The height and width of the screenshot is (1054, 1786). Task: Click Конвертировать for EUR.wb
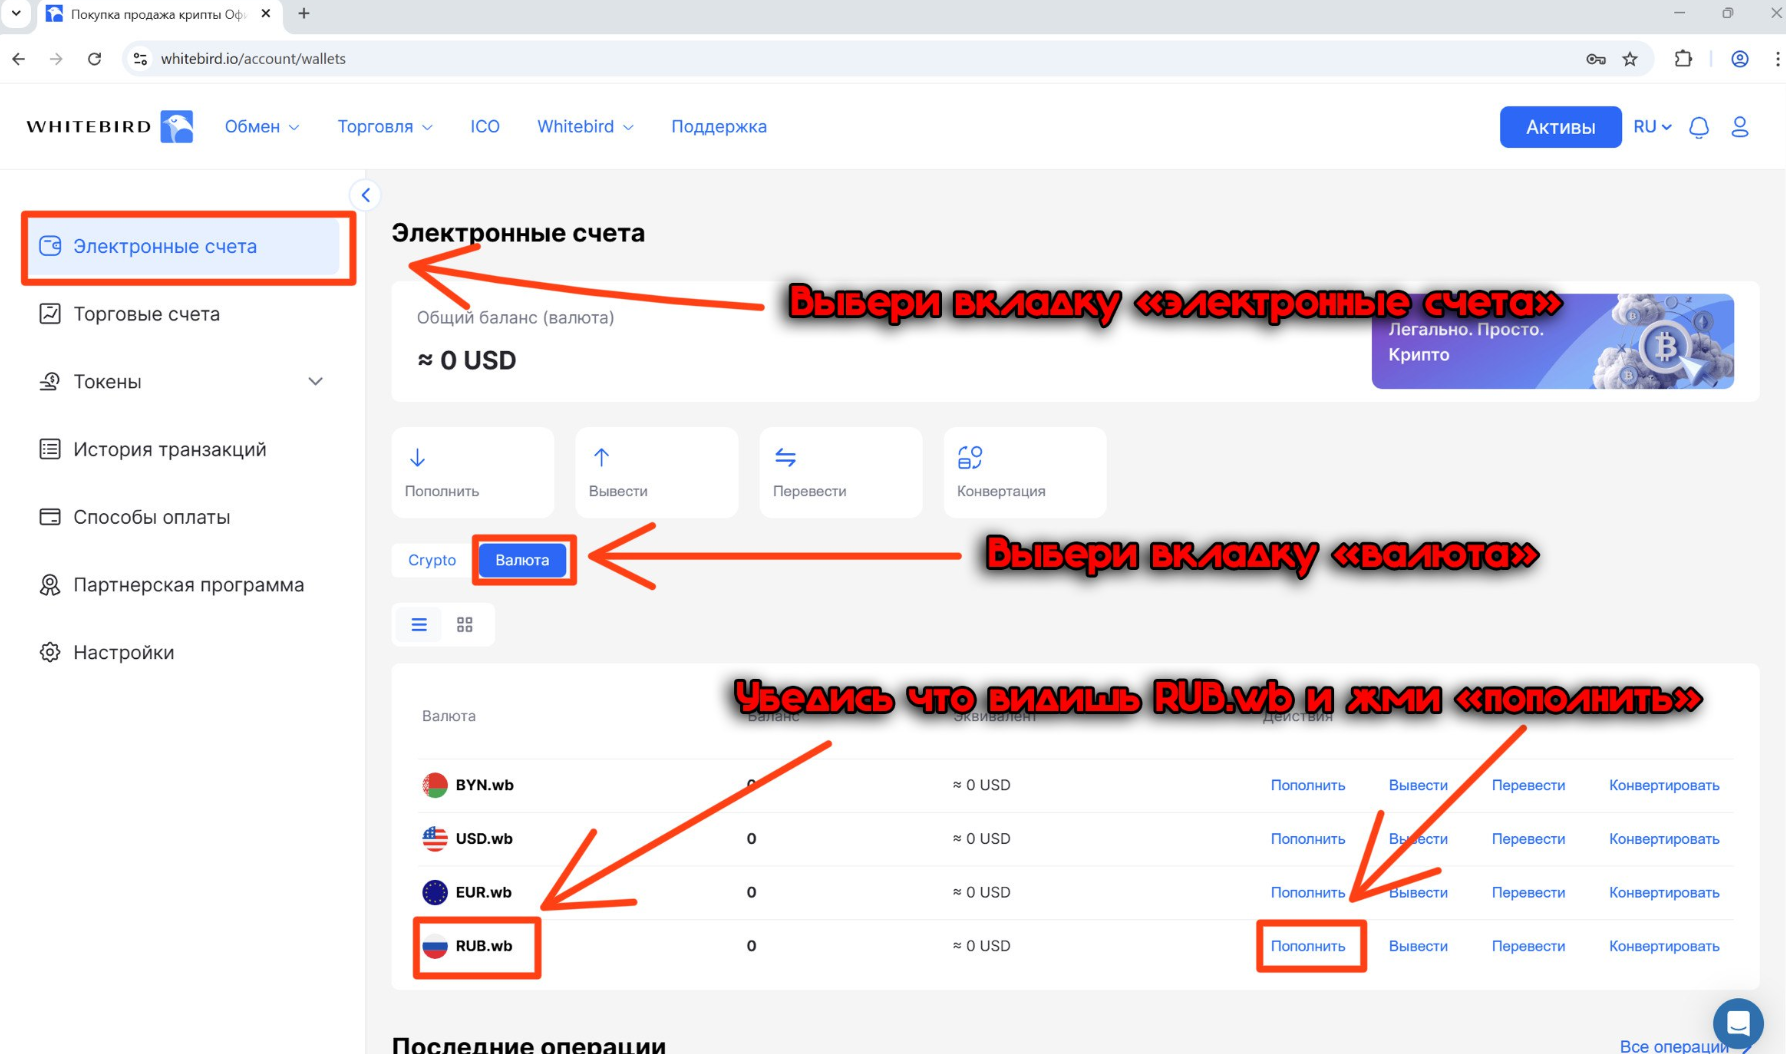coord(1664,892)
